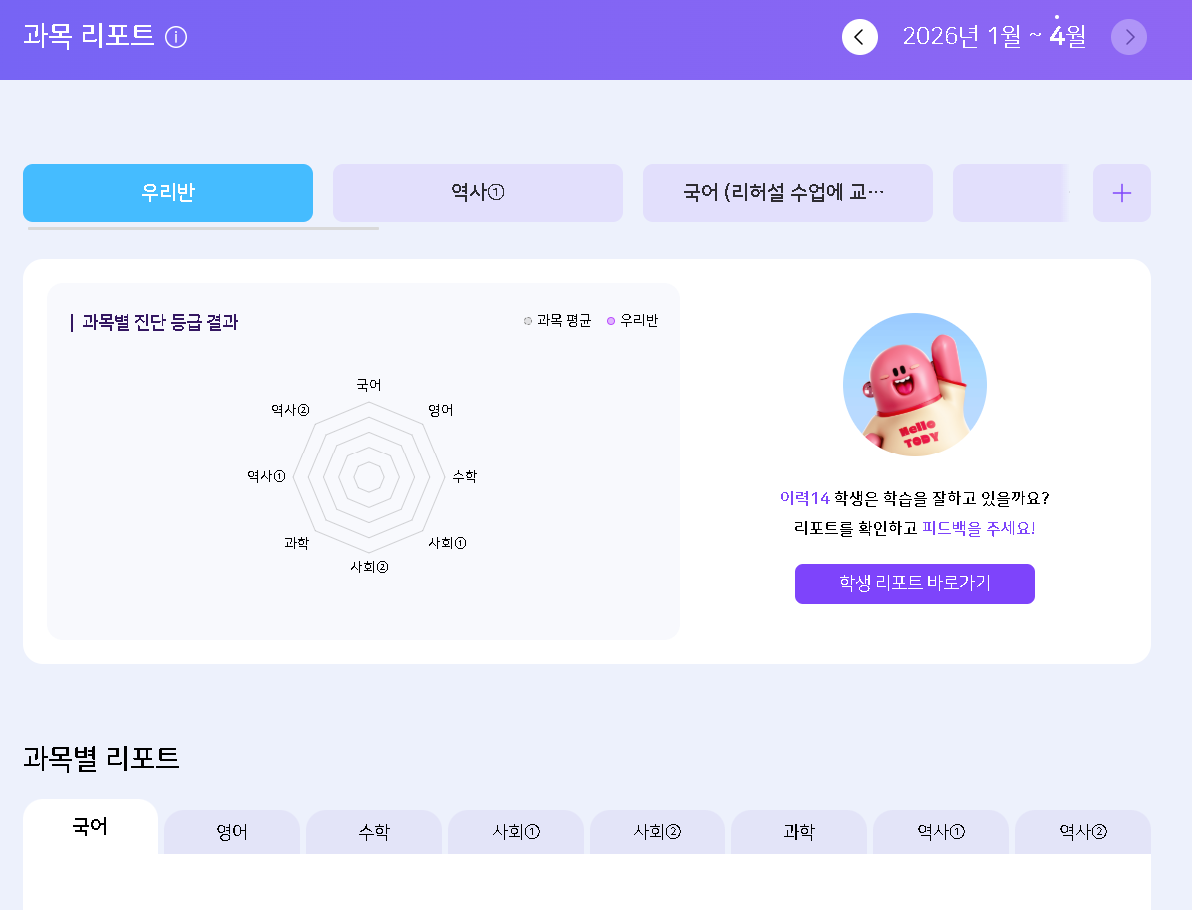Toggle 우리반 legend marker

(x=610, y=321)
